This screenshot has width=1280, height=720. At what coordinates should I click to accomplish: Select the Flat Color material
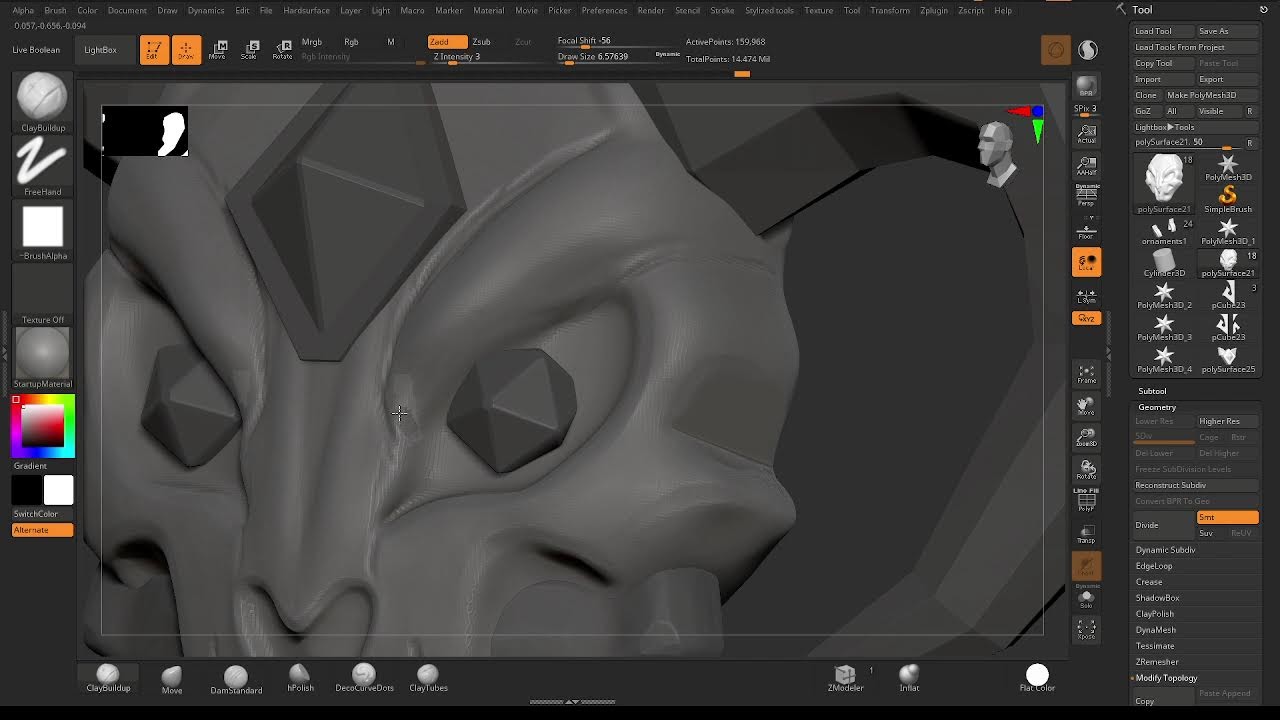coord(1037,679)
